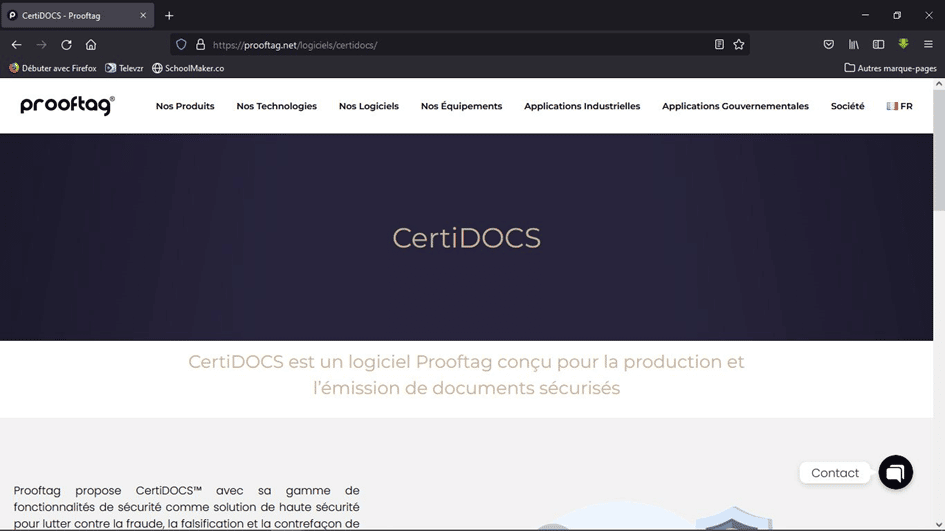Open the FR language selector

coord(900,106)
